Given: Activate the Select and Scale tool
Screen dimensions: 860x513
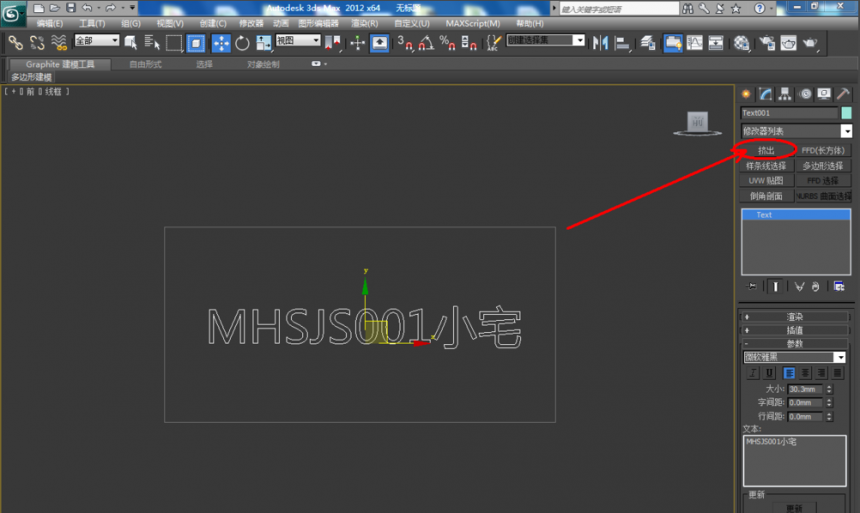Looking at the screenshot, I should tap(263, 43).
